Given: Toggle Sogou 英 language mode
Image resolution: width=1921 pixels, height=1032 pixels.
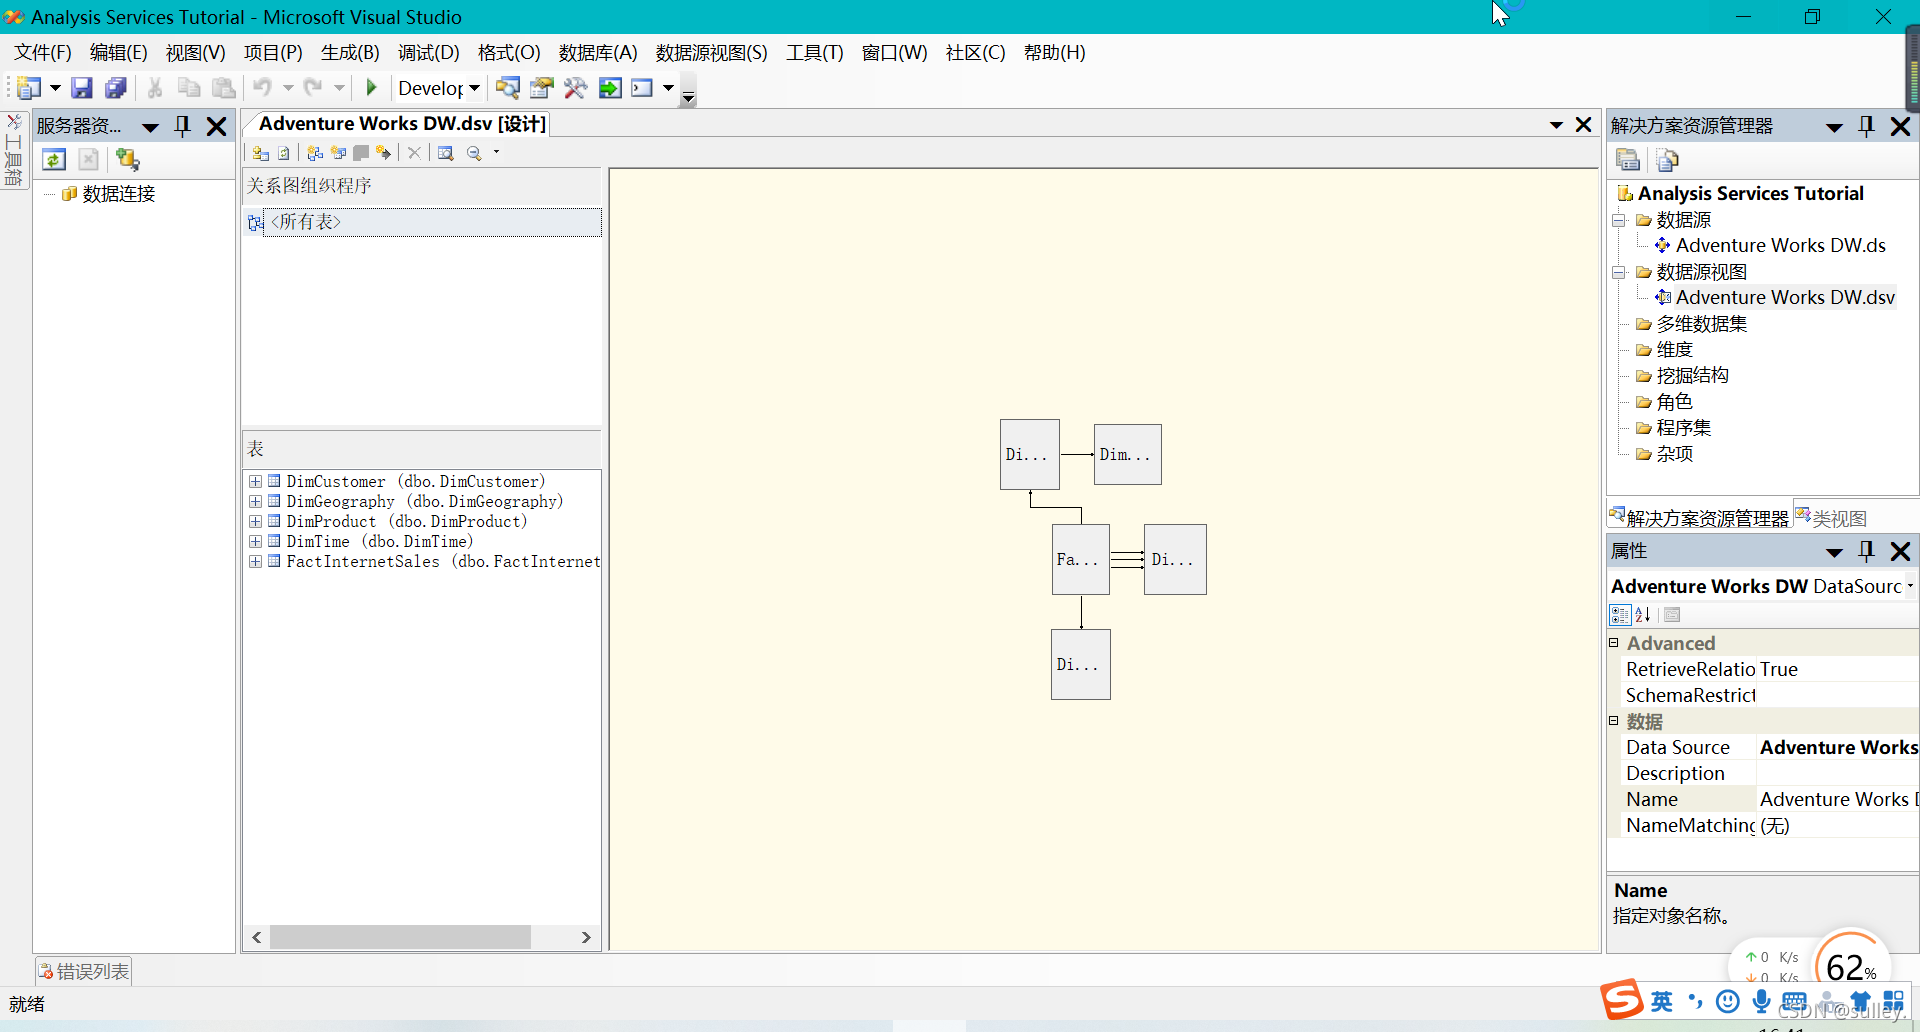Looking at the screenshot, I should pyautogui.click(x=1661, y=1001).
